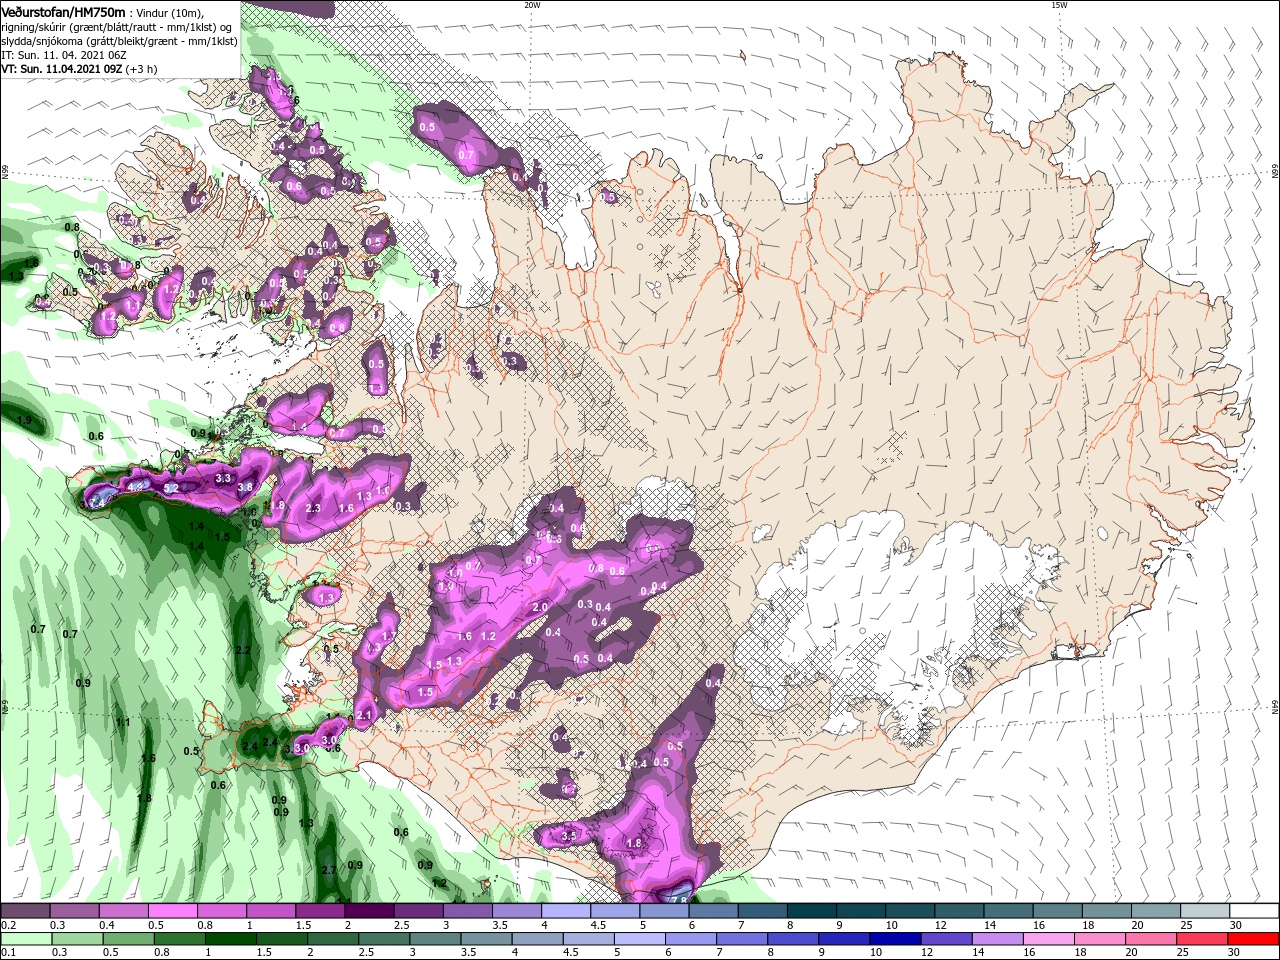The width and height of the screenshot is (1280, 960).
Task: Click the 64N latitude label on the right edge
Action: (x=1275, y=705)
